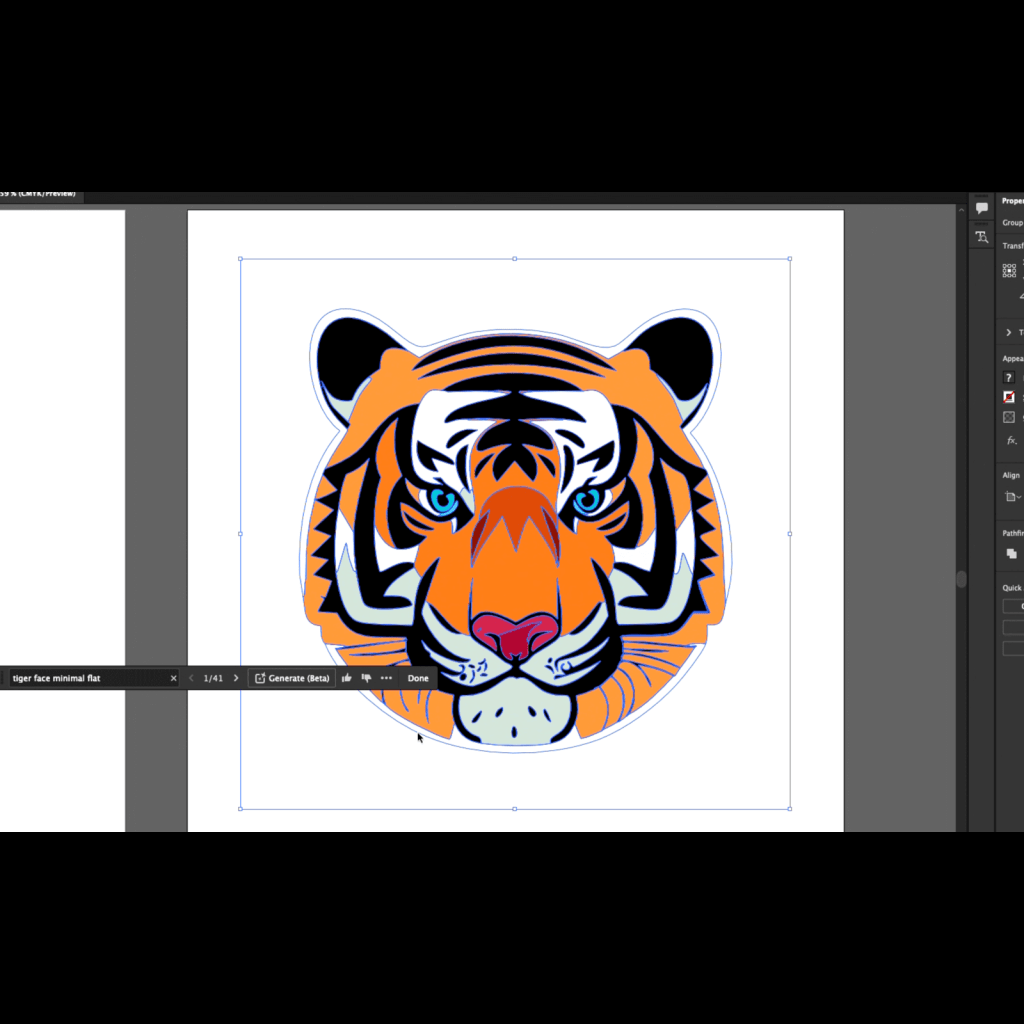Click the Done button
The height and width of the screenshot is (1024, 1024).
coord(418,678)
